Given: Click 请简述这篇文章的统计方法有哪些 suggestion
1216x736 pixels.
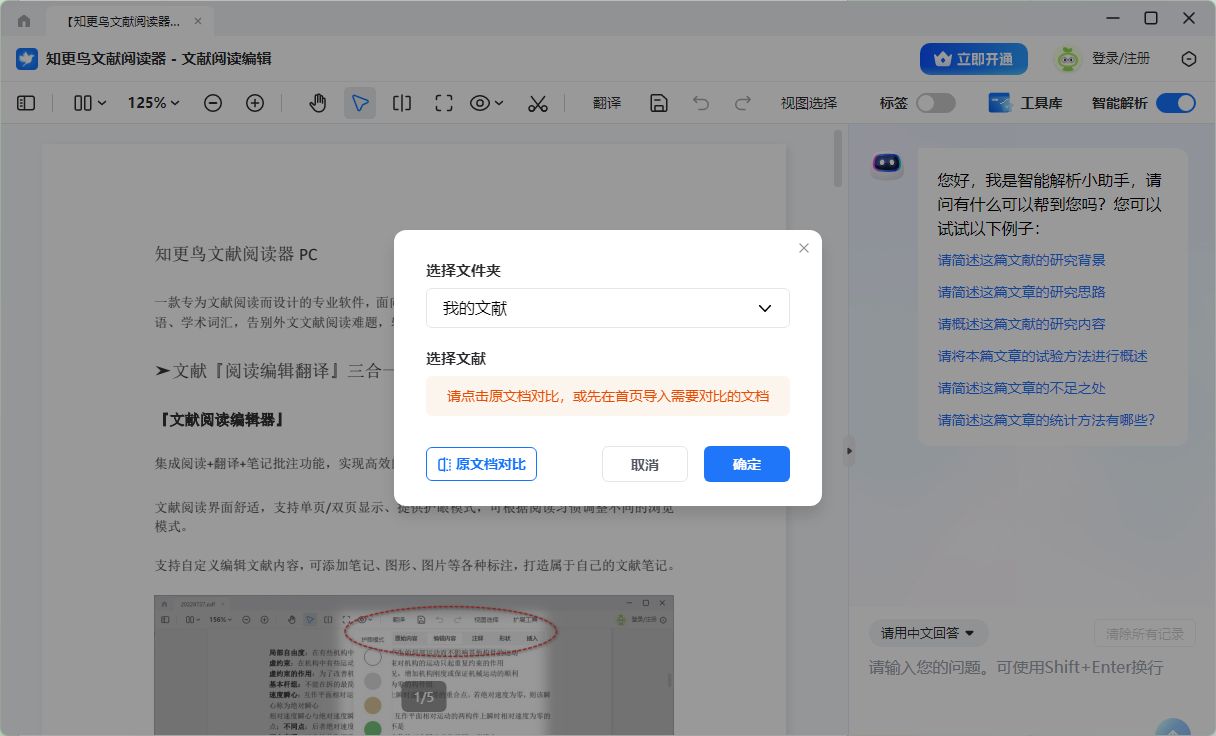Looking at the screenshot, I should pyautogui.click(x=1046, y=420).
